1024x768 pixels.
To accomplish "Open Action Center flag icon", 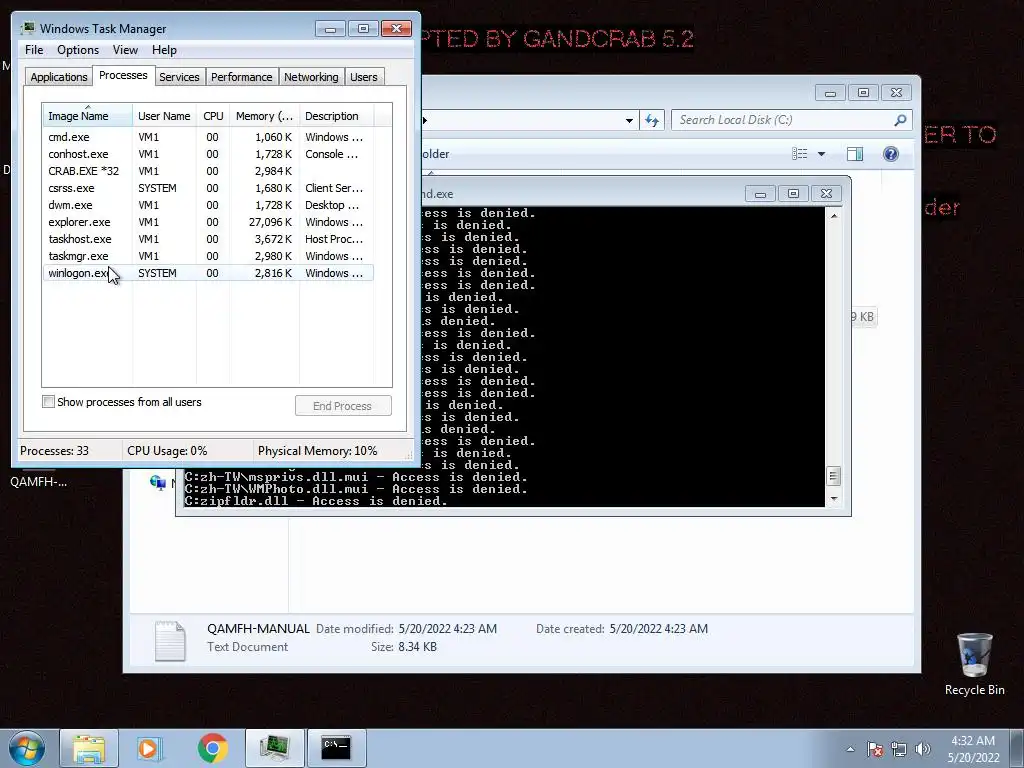I will click(x=875, y=749).
